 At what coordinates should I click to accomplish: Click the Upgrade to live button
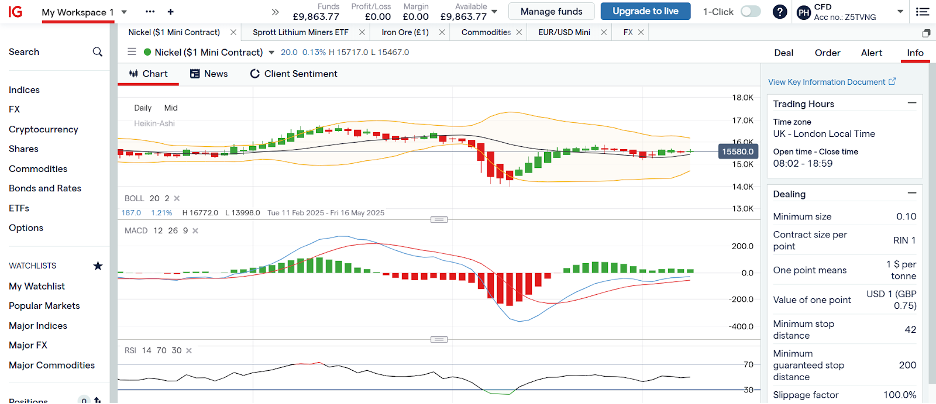tap(646, 12)
